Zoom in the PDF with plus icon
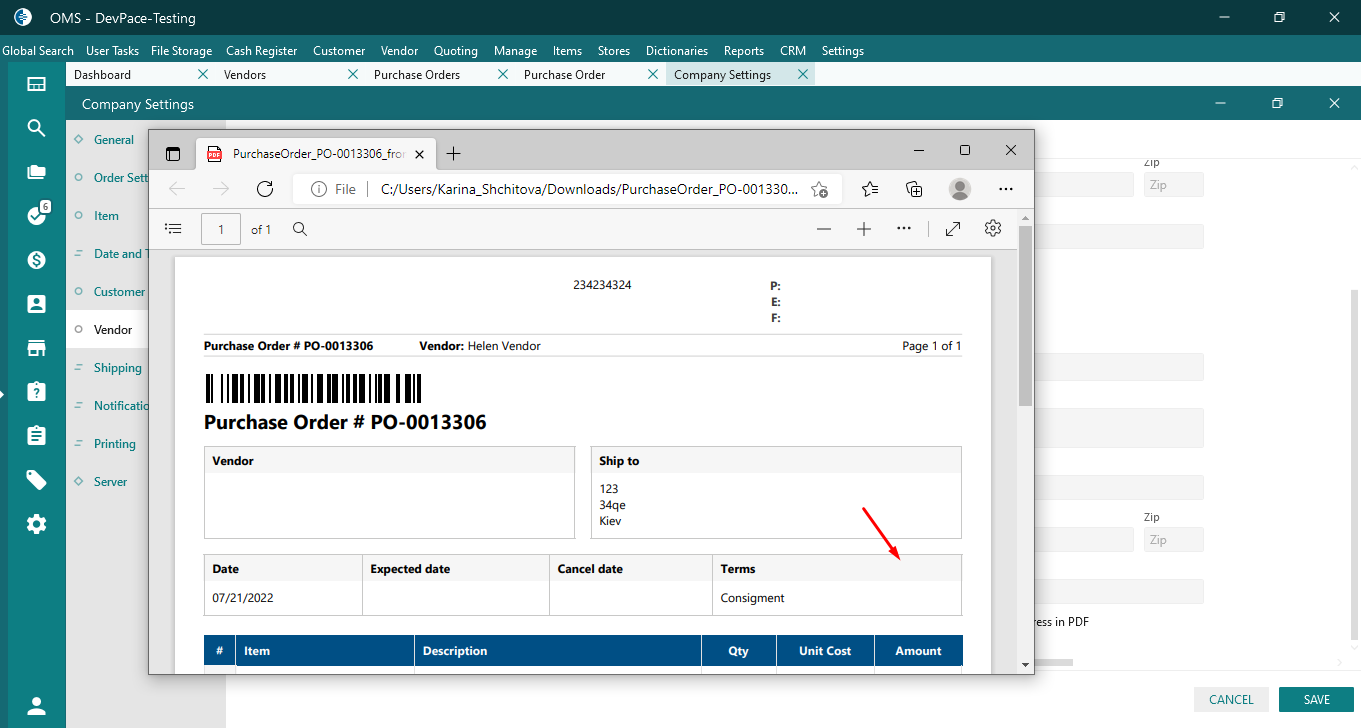 point(864,229)
